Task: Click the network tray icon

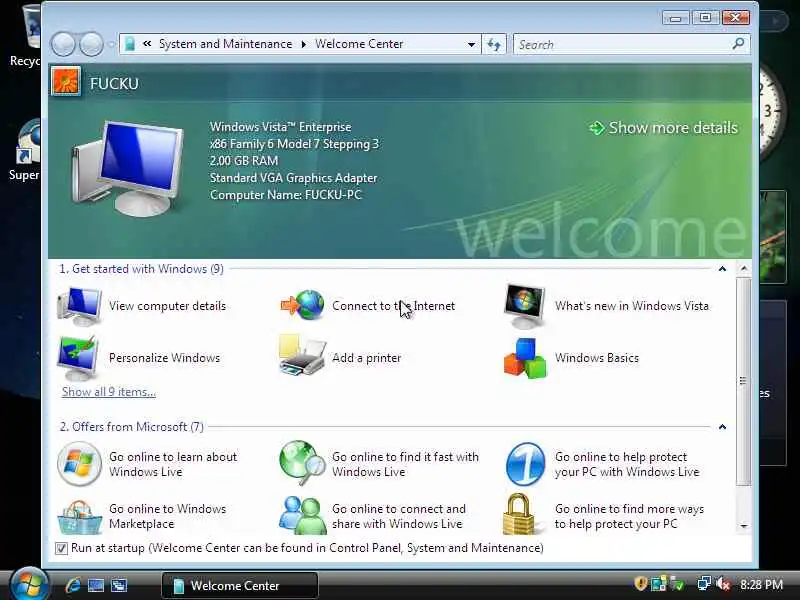Action: click(704, 583)
